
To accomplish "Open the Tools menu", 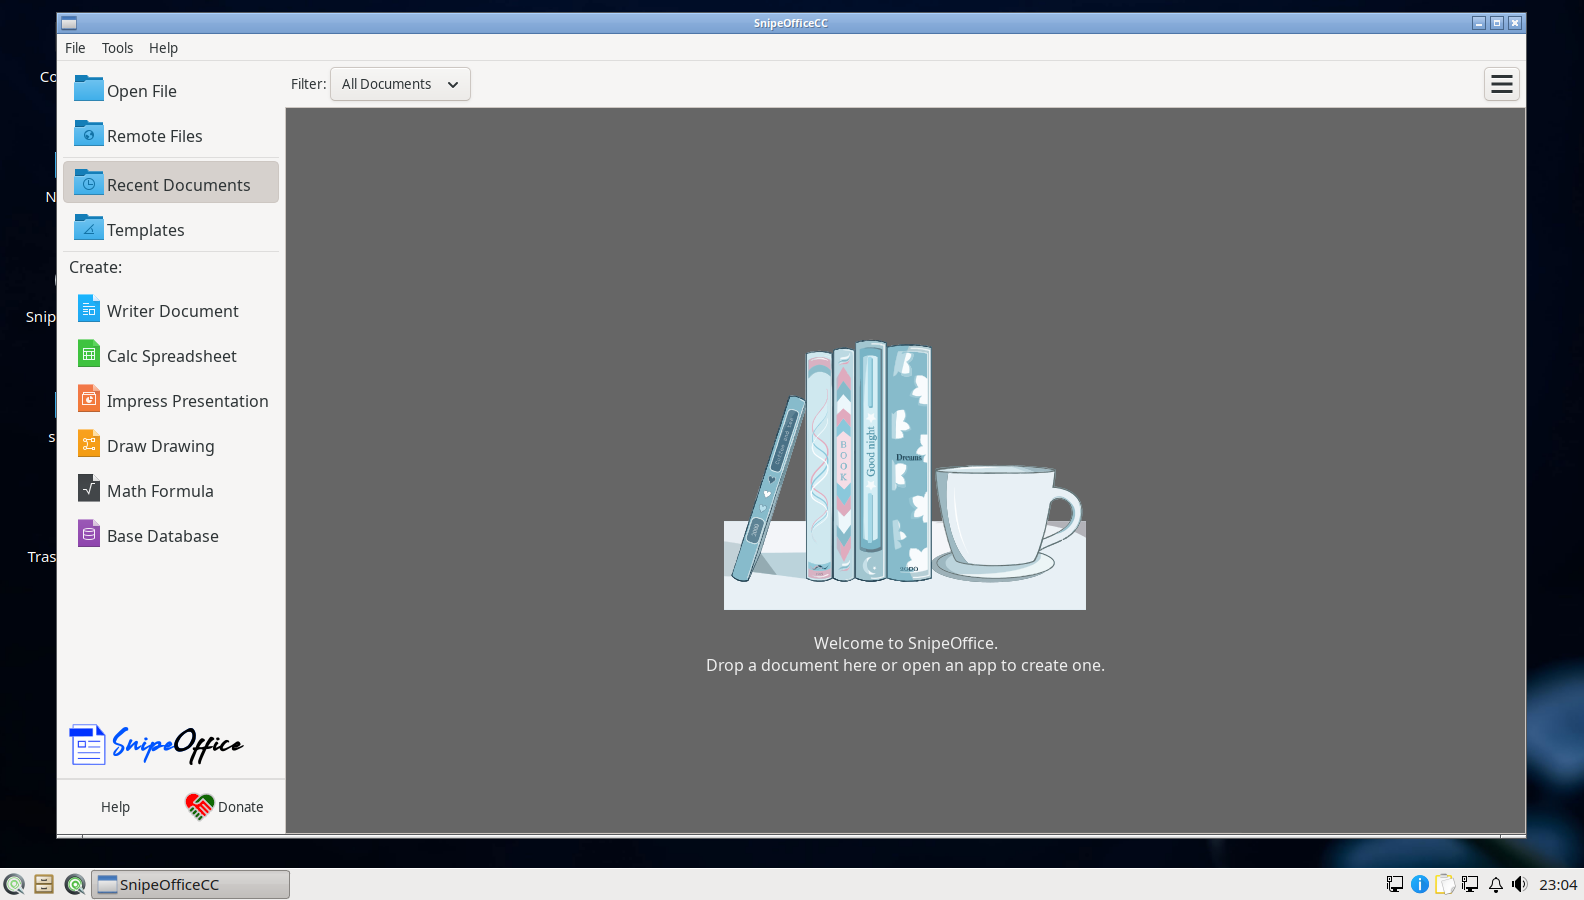I will coord(117,48).
